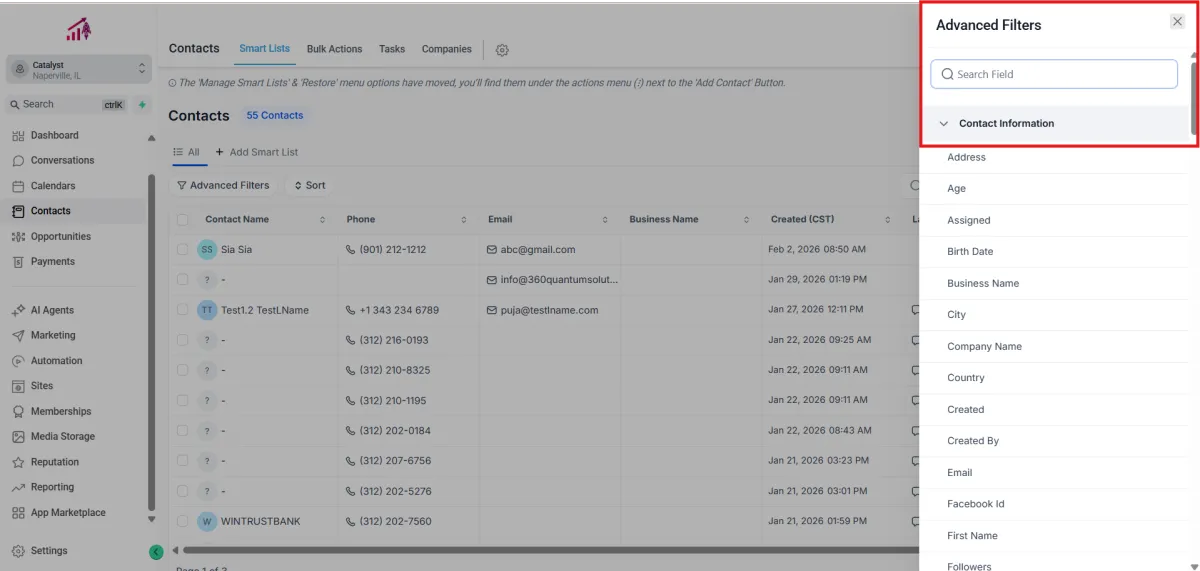Open Opportunities from sidebar
The width and height of the screenshot is (1200, 571).
60,237
